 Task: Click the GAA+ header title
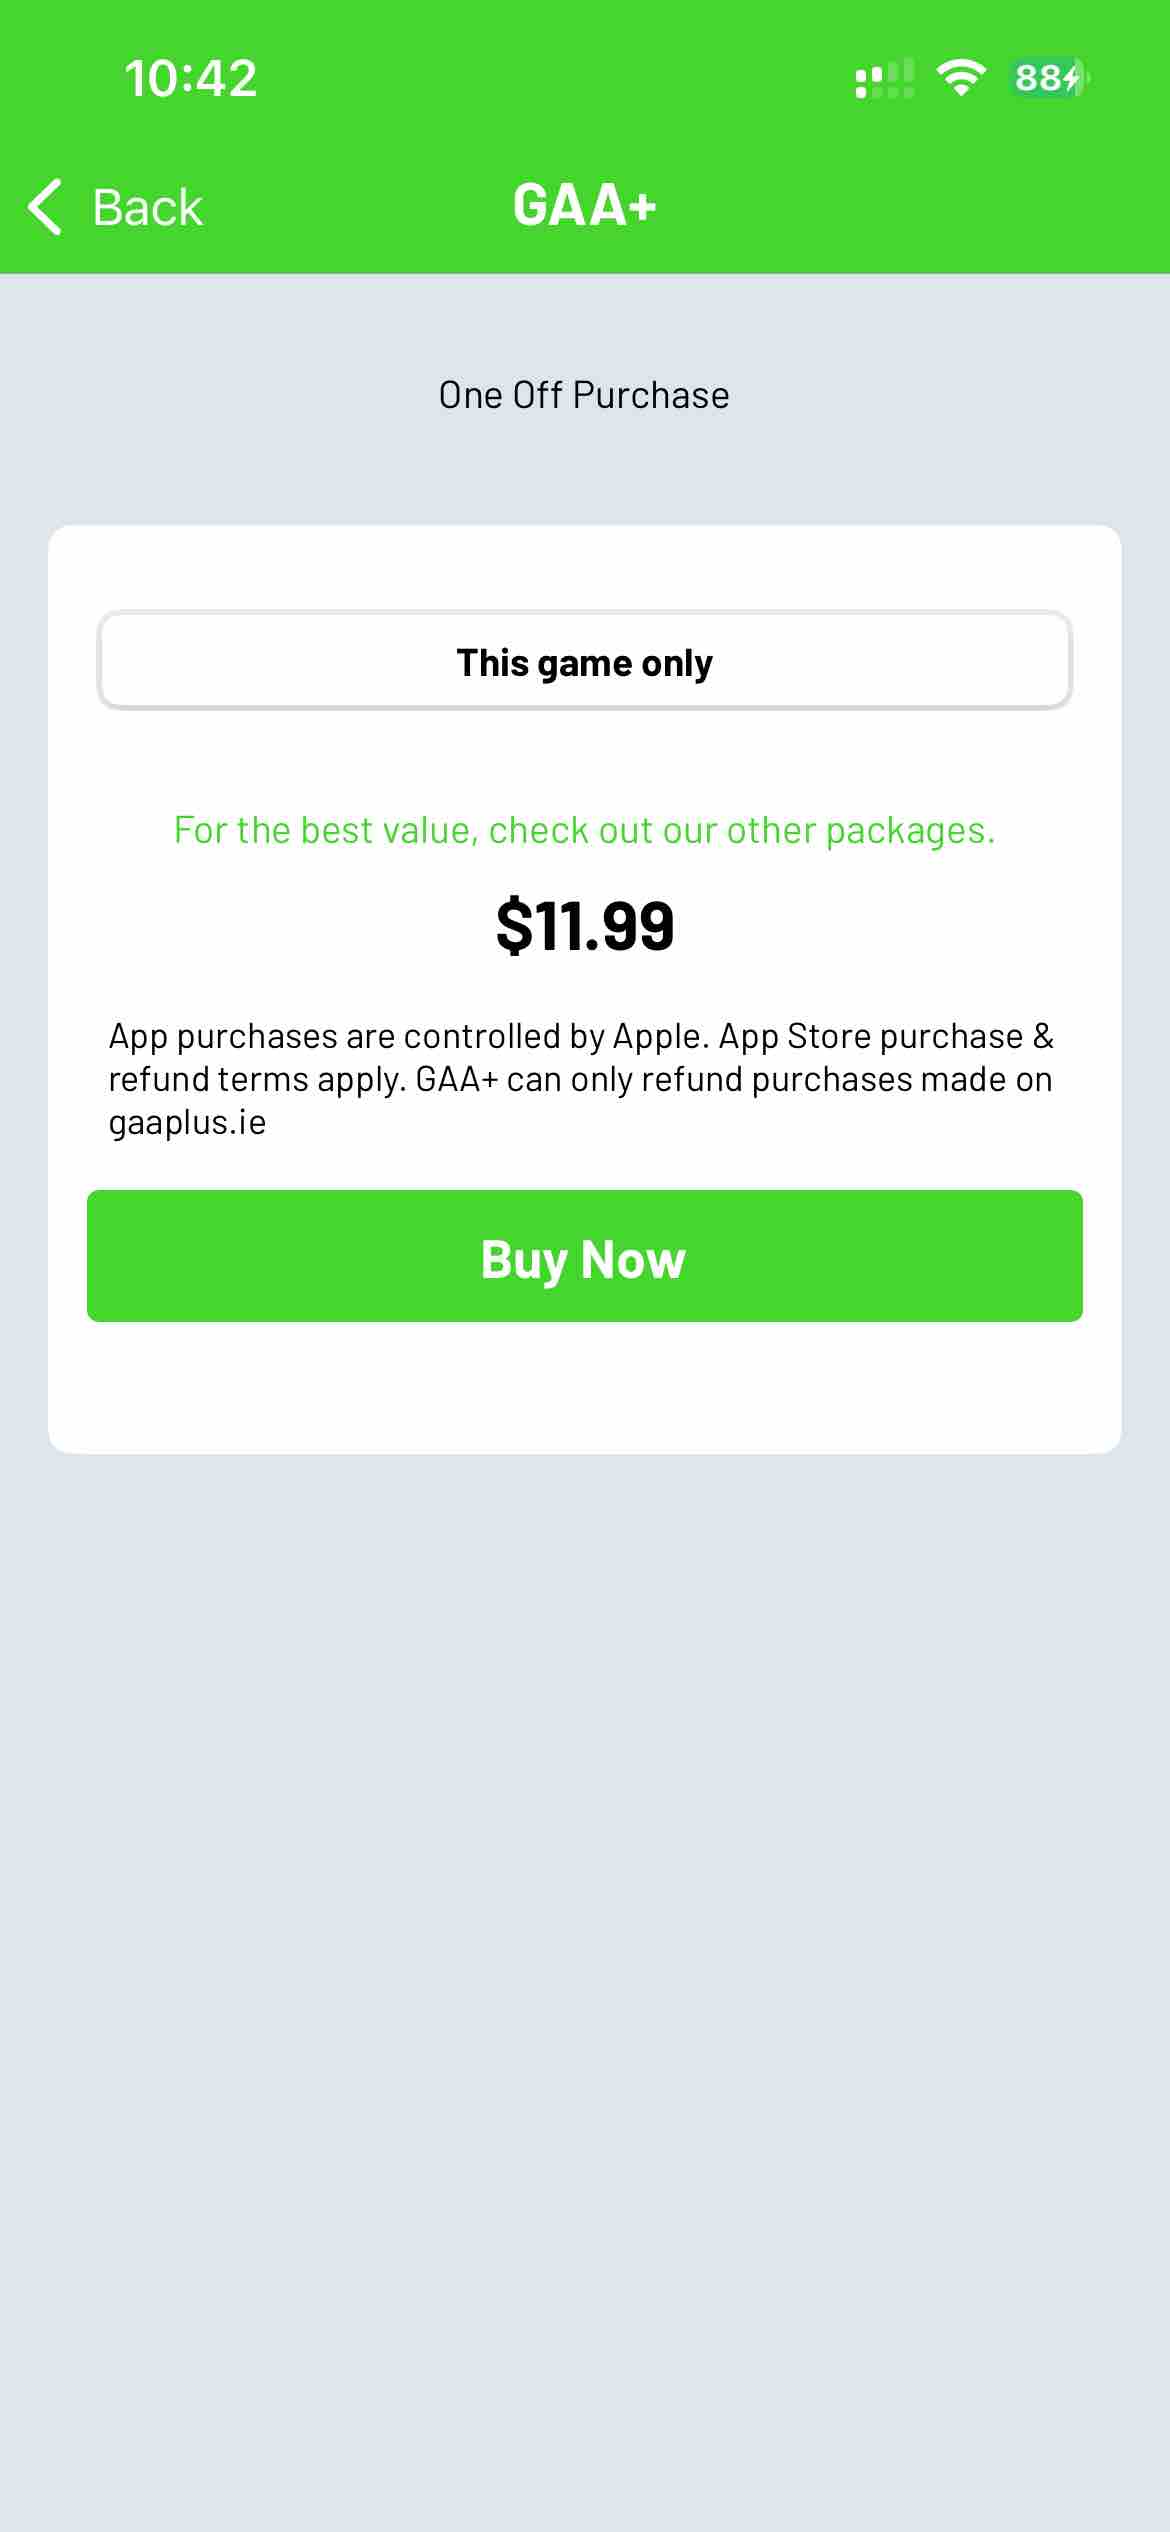[x=584, y=206]
